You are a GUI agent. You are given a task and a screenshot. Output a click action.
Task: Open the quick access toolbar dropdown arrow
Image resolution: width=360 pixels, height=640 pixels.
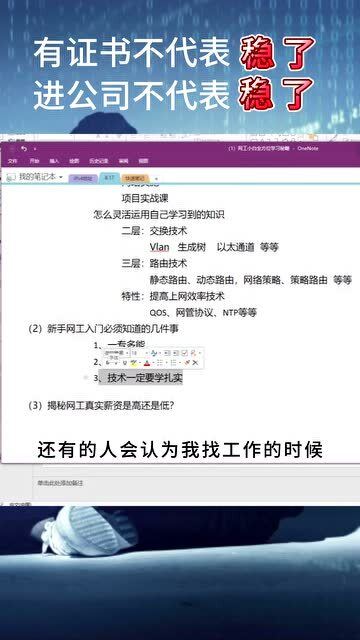click(x=35, y=149)
